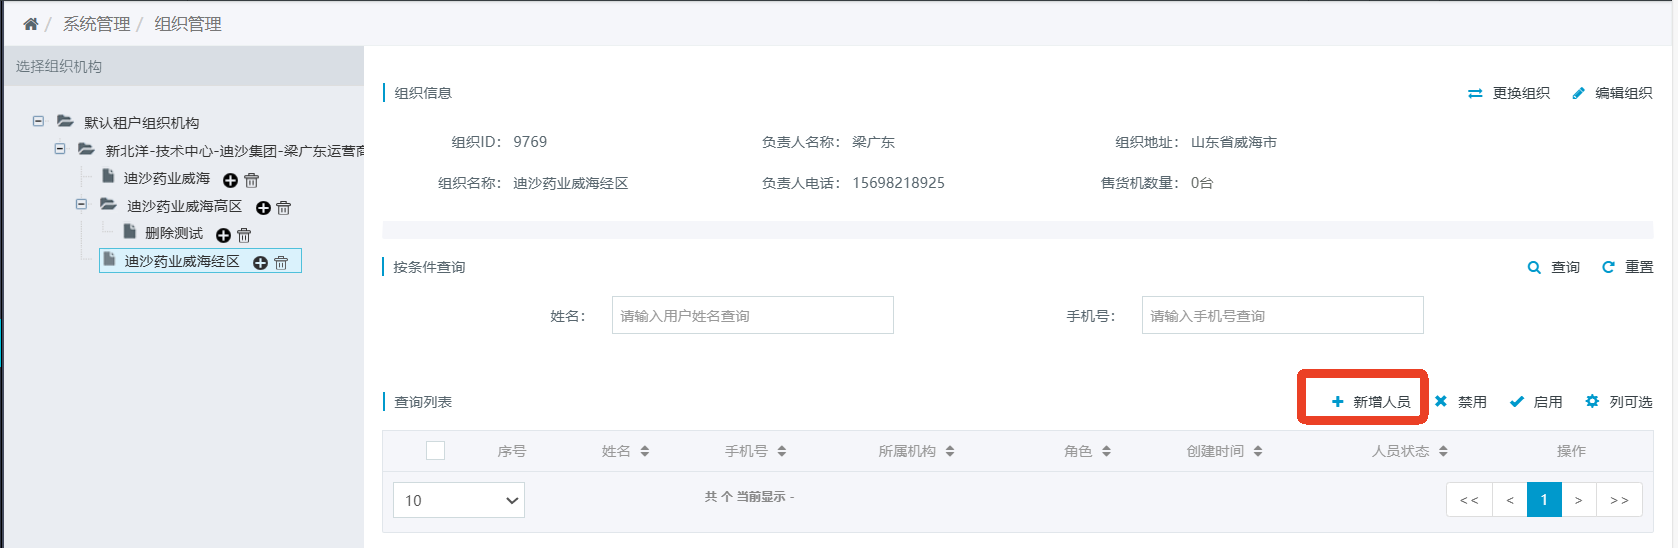Collapse the 迪沙药业威海高区 tree node

click(81, 204)
